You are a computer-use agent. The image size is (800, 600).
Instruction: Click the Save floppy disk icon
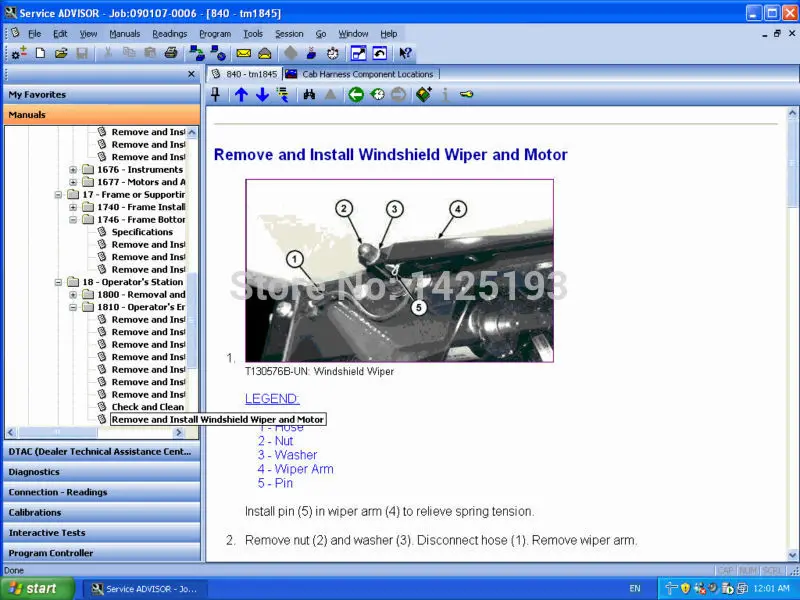coord(82,53)
